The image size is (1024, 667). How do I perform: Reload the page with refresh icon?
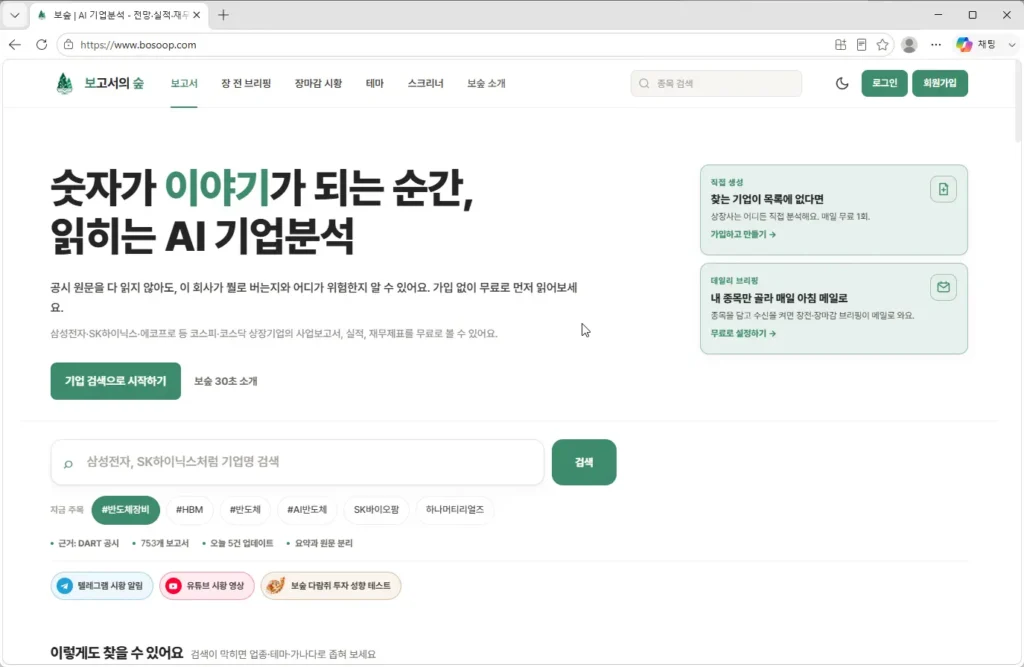[41, 44]
